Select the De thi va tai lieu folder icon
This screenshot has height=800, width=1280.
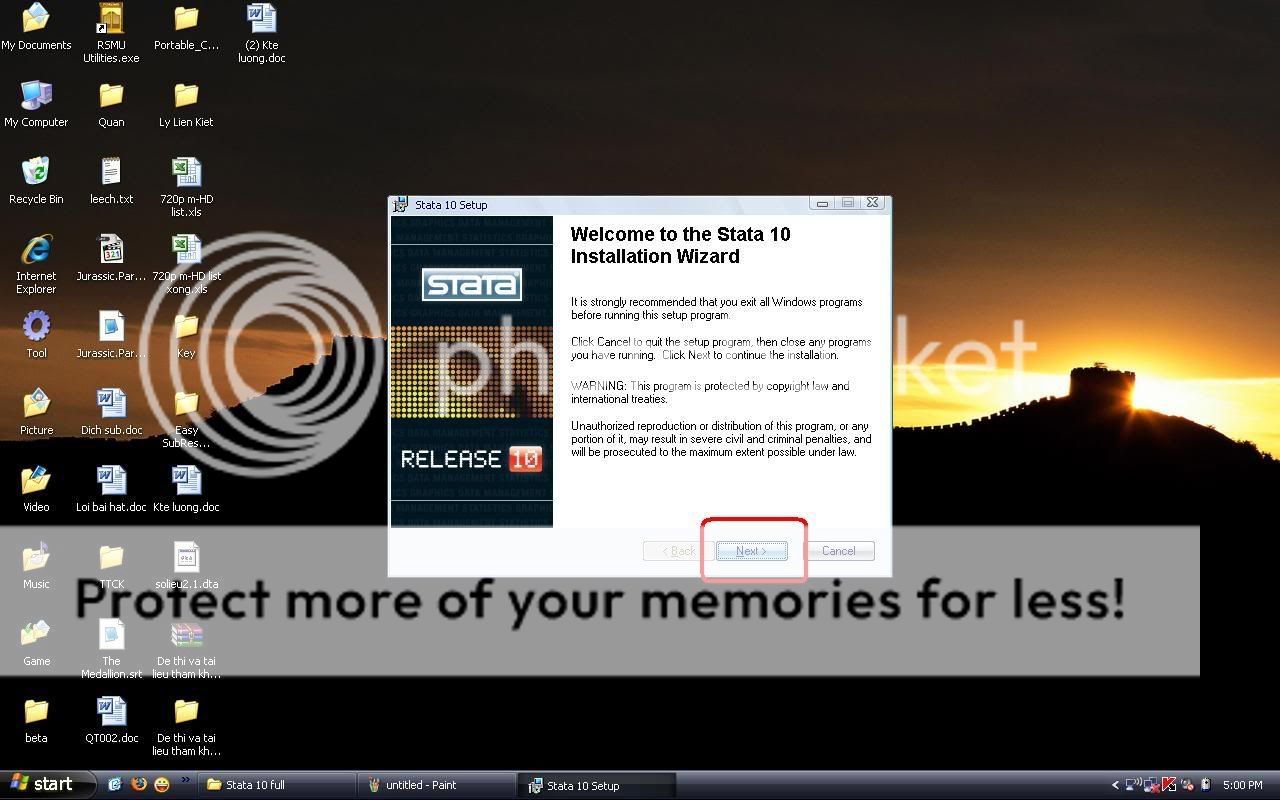click(186, 726)
